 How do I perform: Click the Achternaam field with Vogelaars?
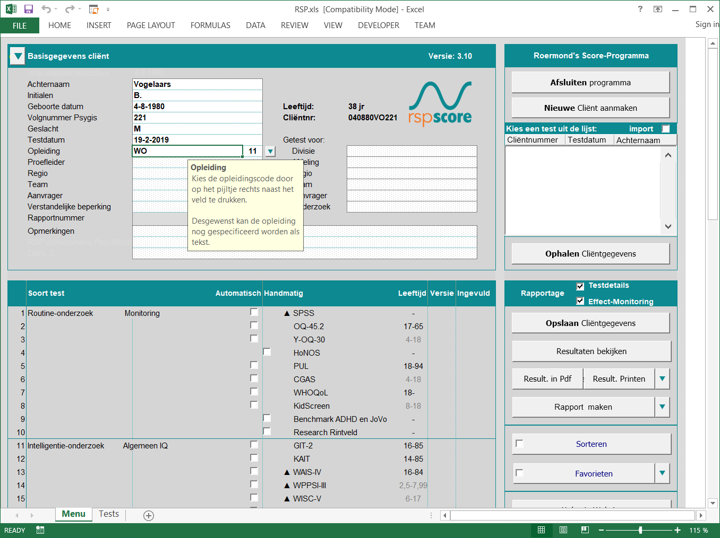(197, 84)
